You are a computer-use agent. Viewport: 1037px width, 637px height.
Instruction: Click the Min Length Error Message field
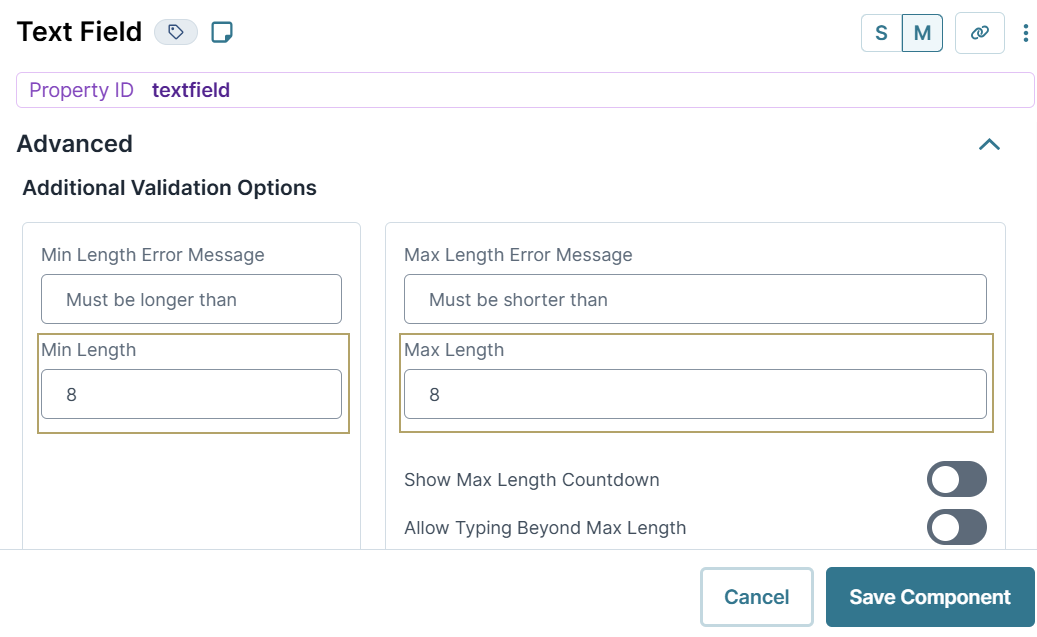191,299
